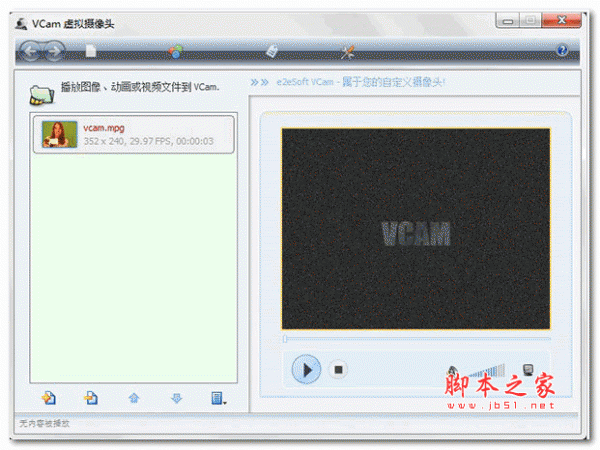Add a file to the playlist

click(49, 398)
